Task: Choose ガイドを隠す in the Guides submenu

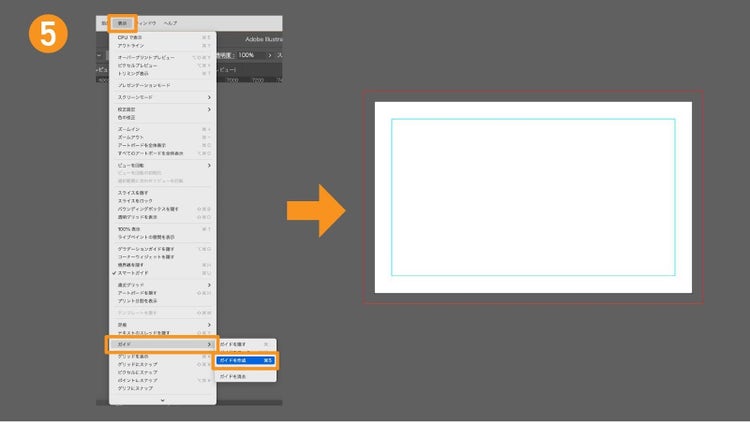Action: [x=245, y=344]
